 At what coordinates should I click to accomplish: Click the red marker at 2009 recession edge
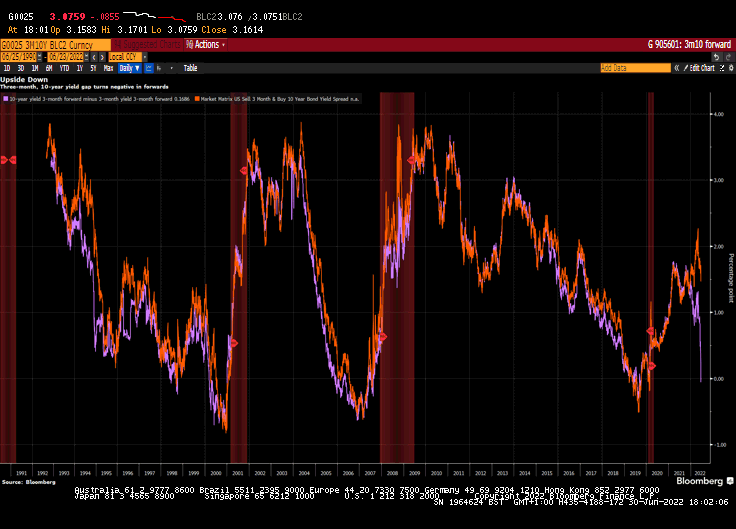(x=411, y=160)
